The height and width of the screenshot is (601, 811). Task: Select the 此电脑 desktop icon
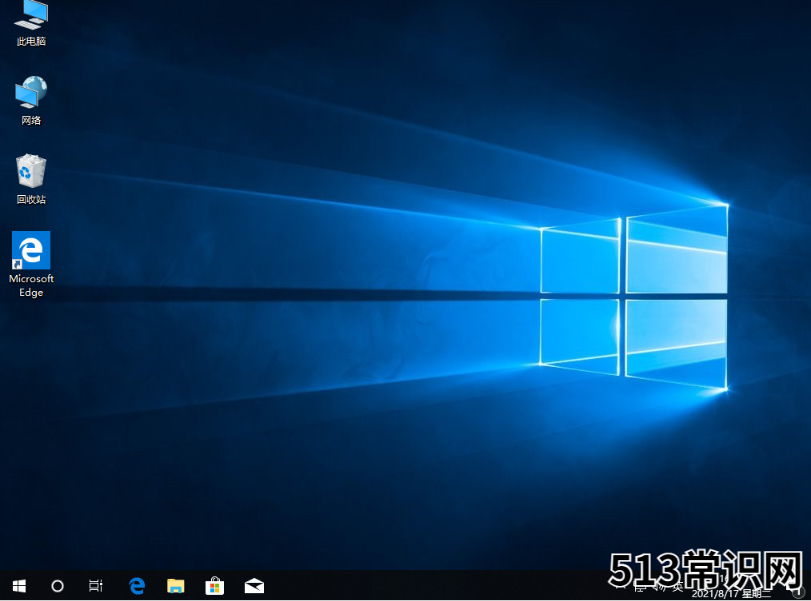[31, 23]
